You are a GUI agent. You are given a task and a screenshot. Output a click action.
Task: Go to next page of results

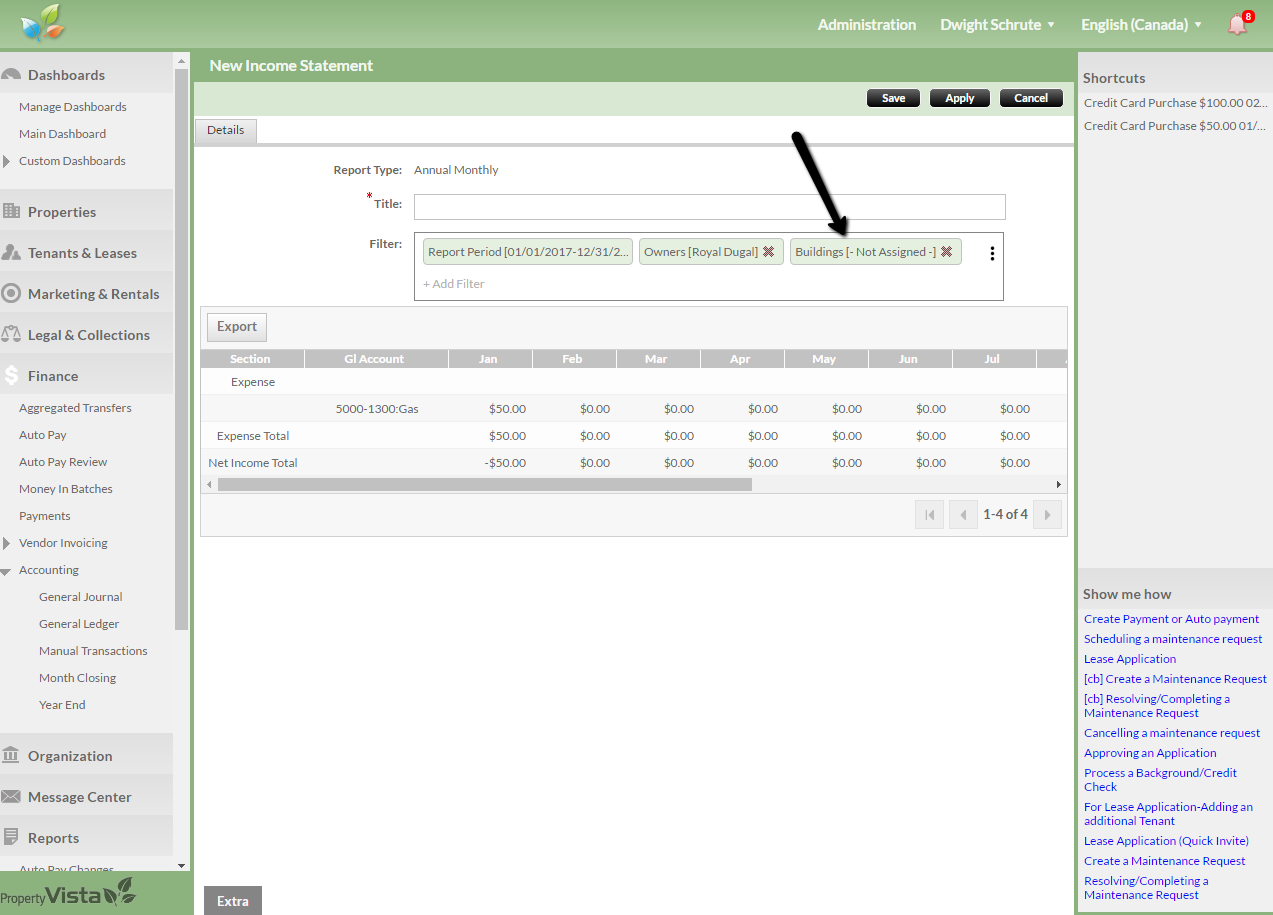click(x=1047, y=514)
